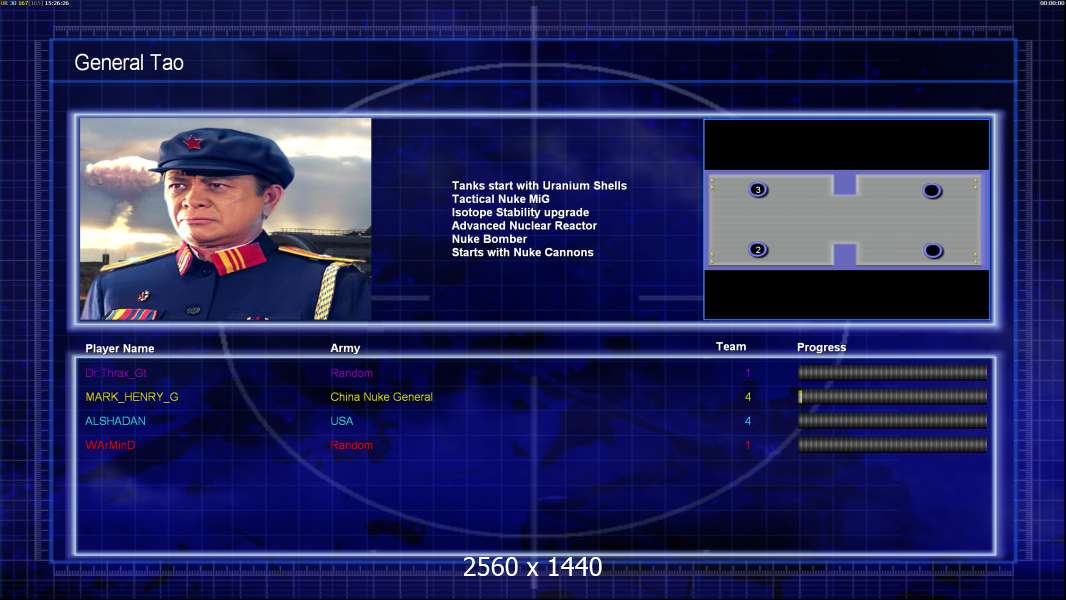
Task: Click the Player Name column header
Action: [120, 349]
